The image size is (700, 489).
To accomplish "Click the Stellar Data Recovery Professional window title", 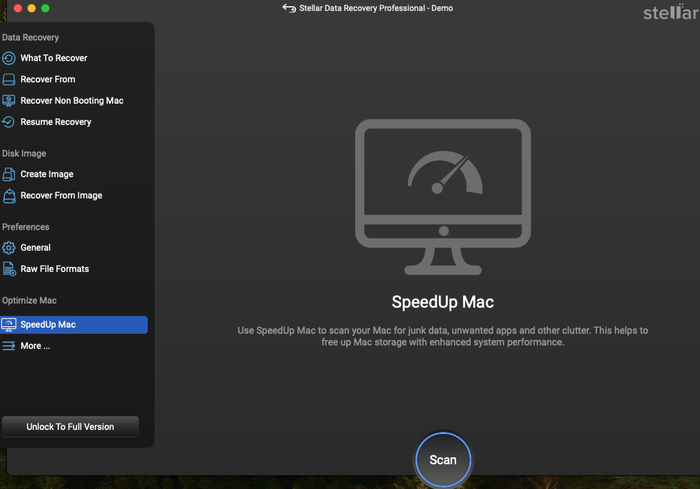I will click(376, 8).
